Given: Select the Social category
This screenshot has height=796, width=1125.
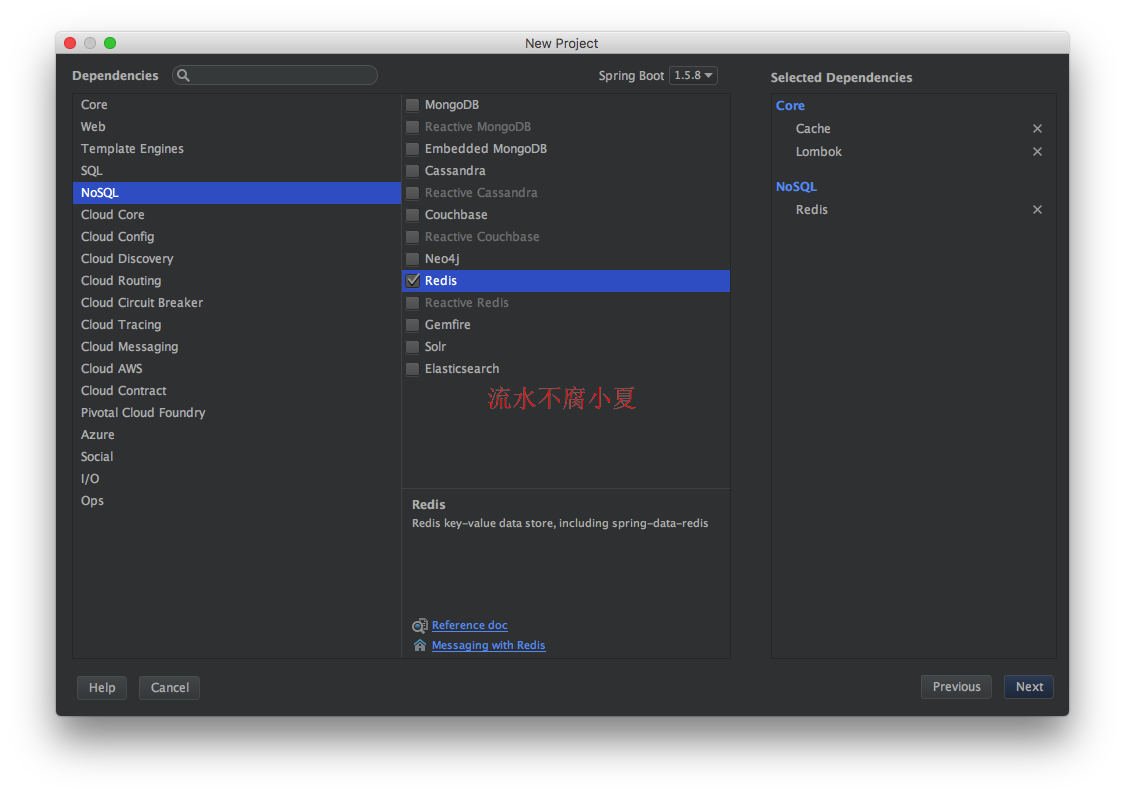Looking at the screenshot, I should [237, 456].
